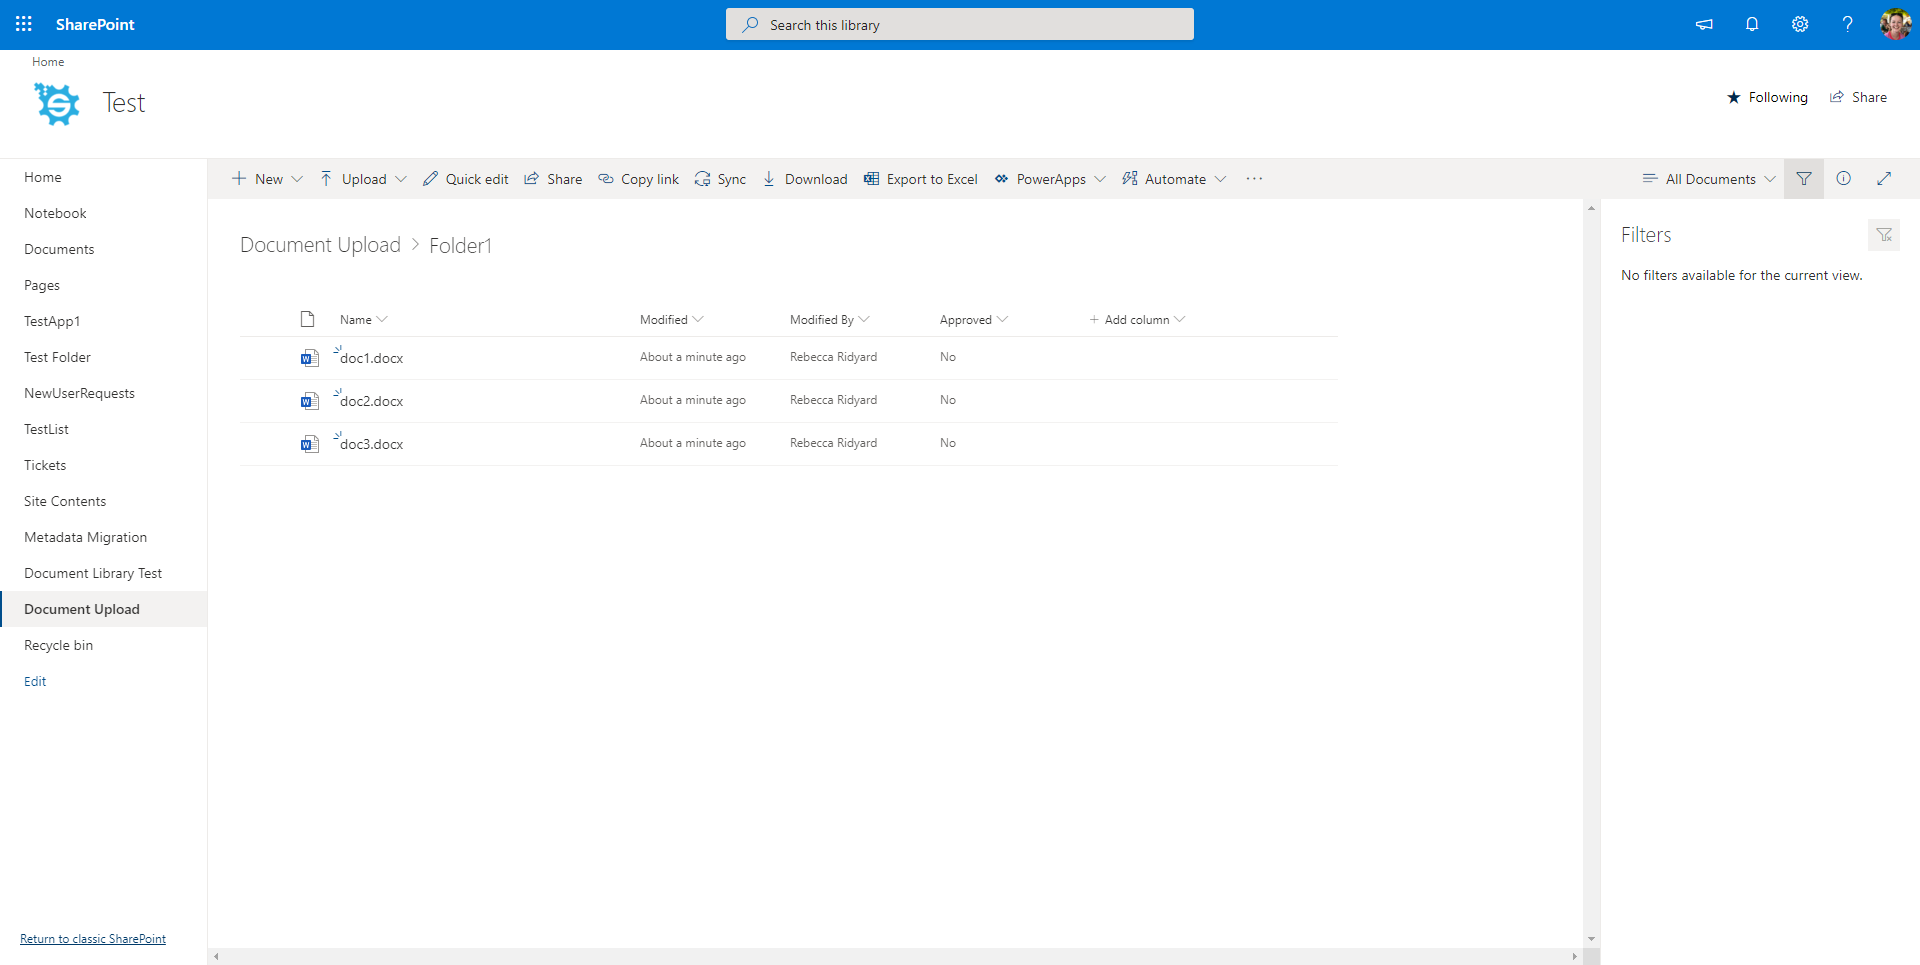Open the Modified By column menu
Screen dimensions: 1920x965
click(829, 320)
